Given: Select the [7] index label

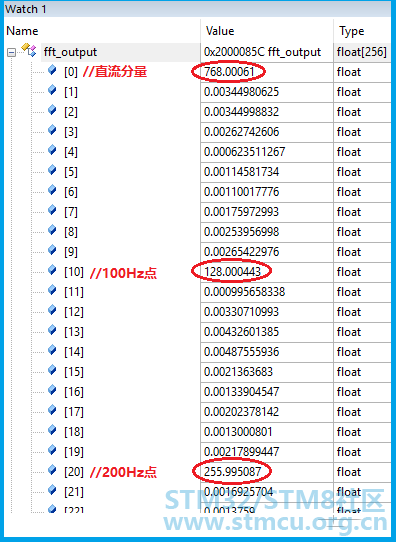Looking at the screenshot, I should point(71,212).
